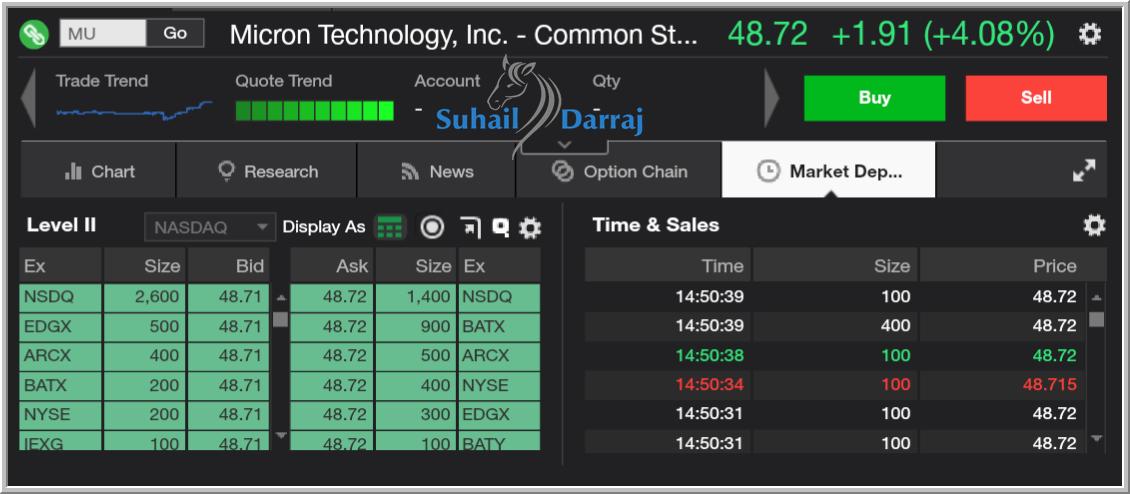The width and height of the screenshot is (1130, 494).
Task: Select the ARCX ask row size 500
Action: coord(415,356)
